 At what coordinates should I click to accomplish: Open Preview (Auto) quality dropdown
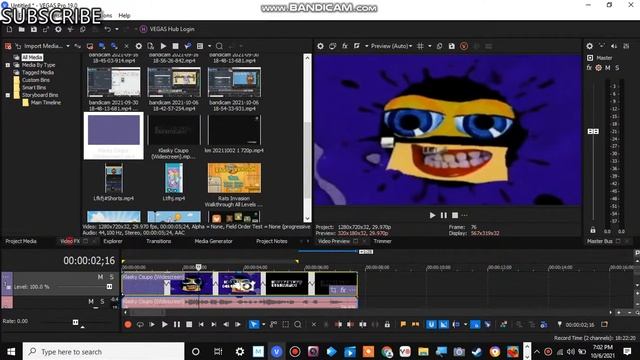391,46
